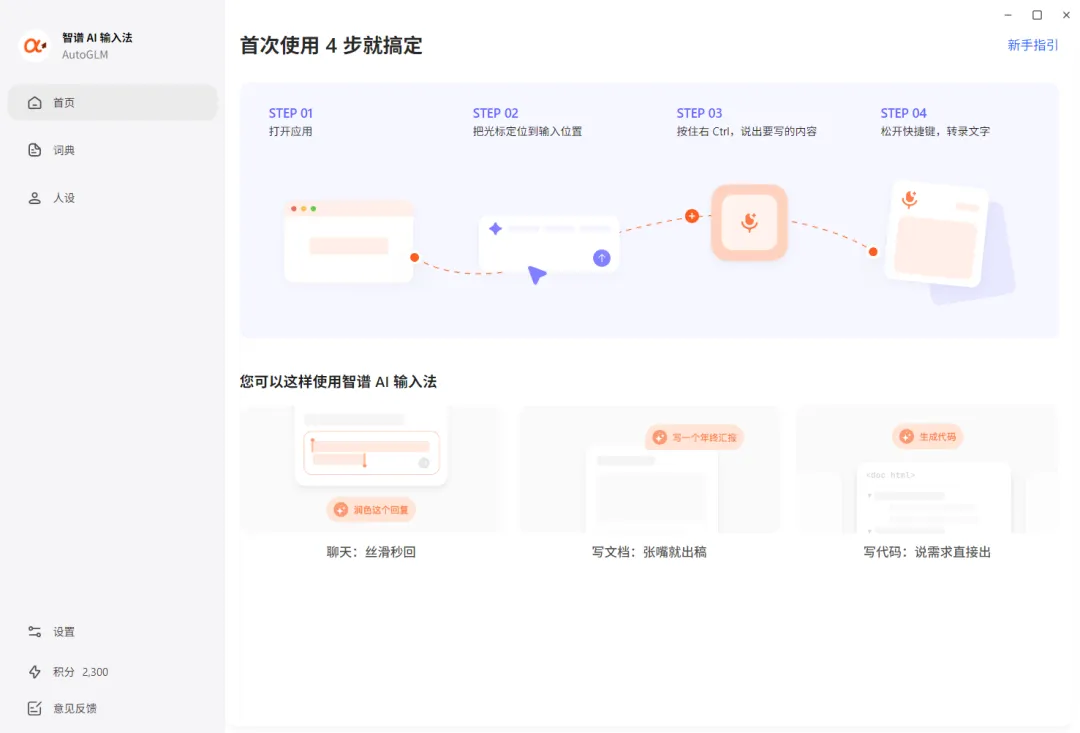Click the purple upload arrow in STEP 02
This screenshot has height=733, width=1080.
(x=601, y=258)
